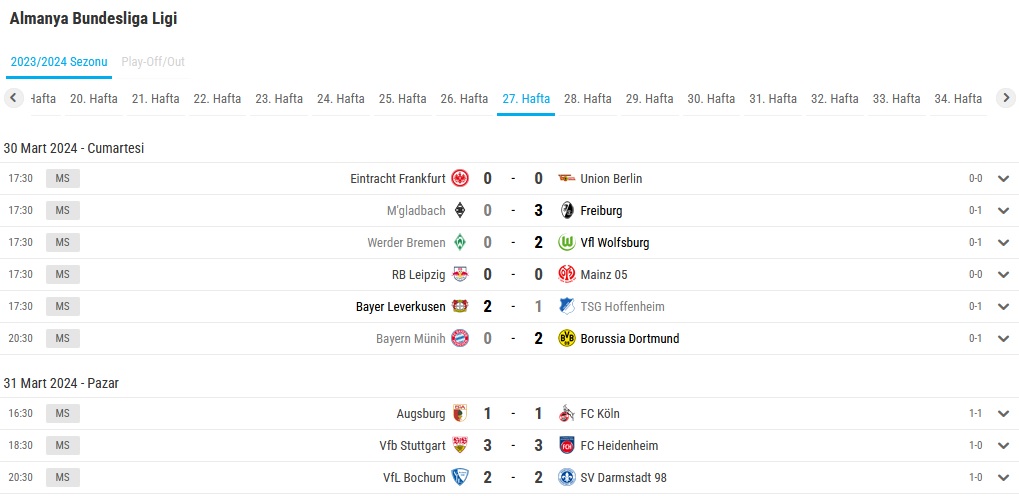Expand the Eintracht Frankfurt vs Union Berlin match details
Image resolution: width=1019 pixels, height=496 pixels.
pos(1003,179)
